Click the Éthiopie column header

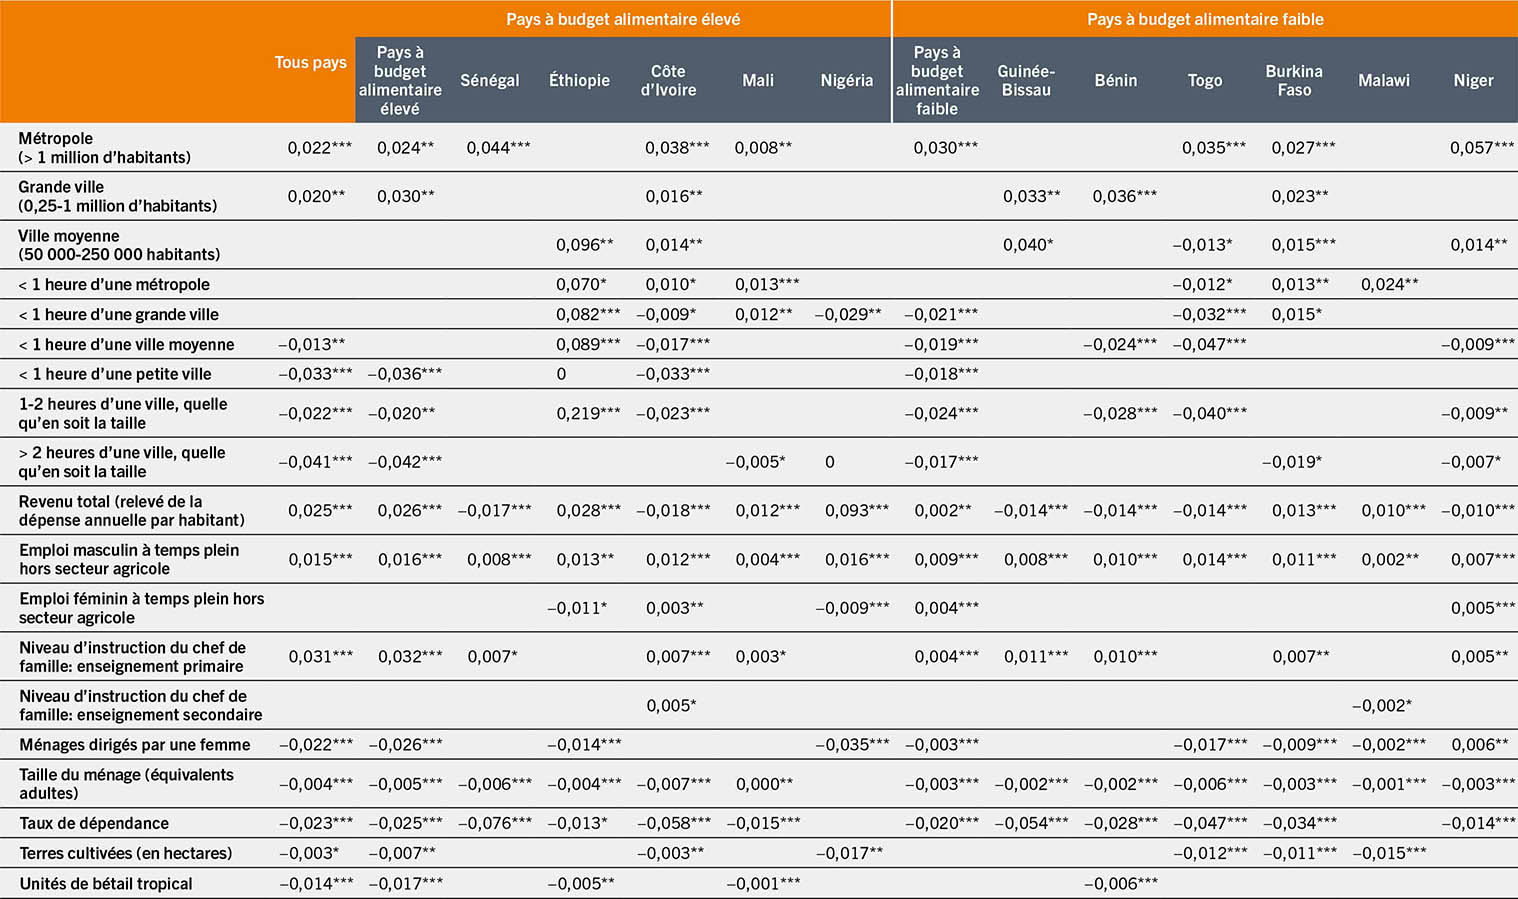point(579,80)
